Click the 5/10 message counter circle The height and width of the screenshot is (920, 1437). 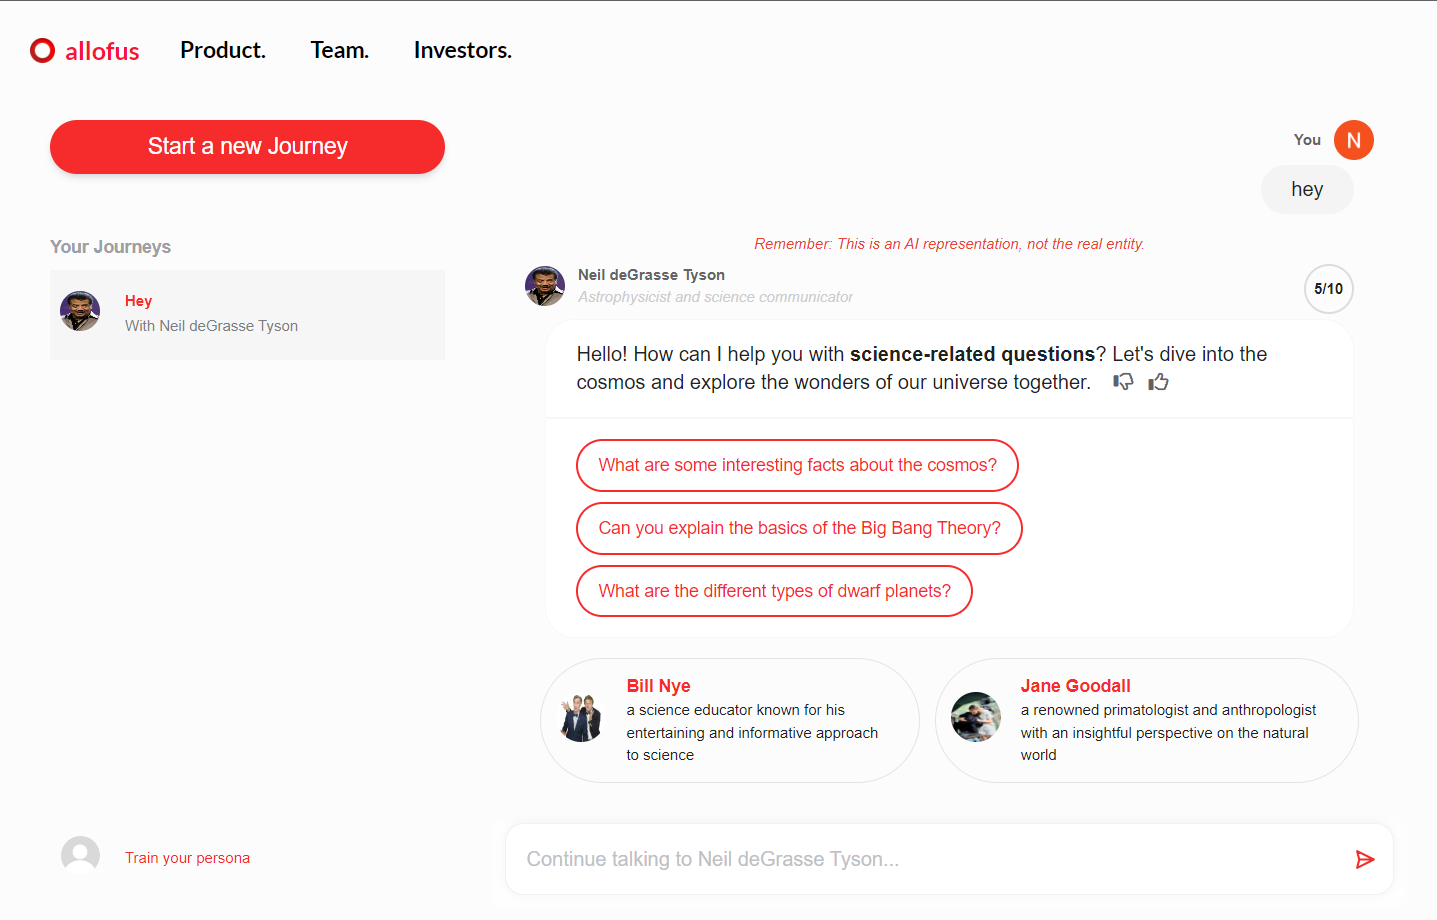click(1329, 289)
